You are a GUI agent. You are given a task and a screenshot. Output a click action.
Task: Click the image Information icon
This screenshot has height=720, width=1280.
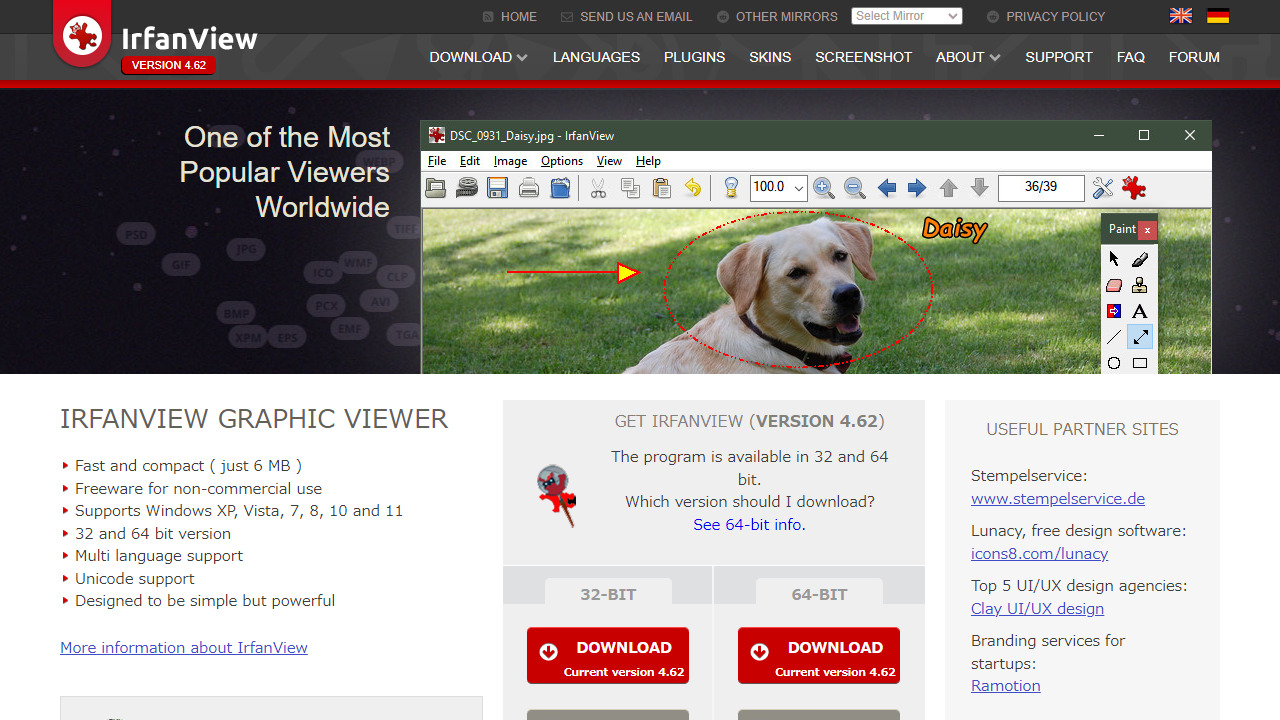pos(731,188)
